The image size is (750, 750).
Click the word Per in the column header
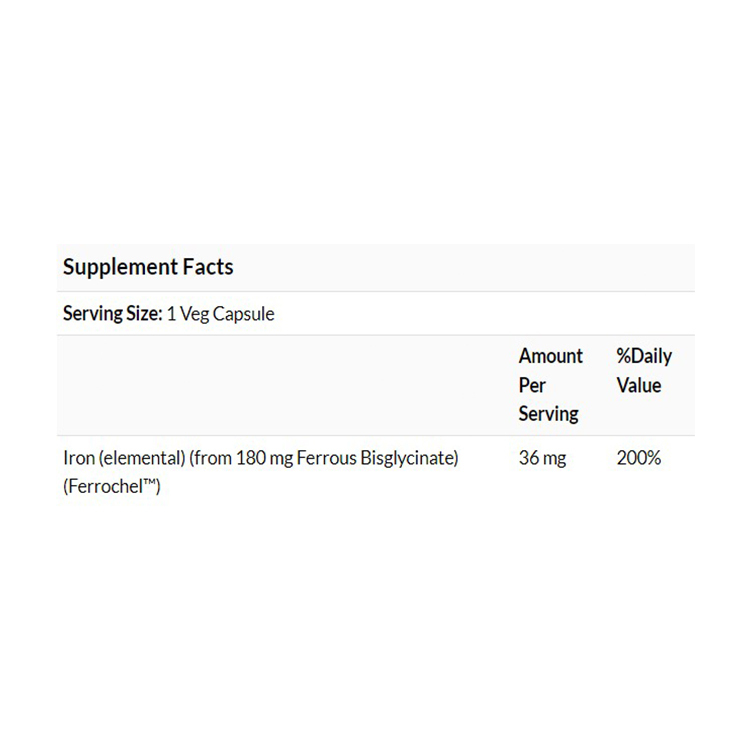click(532, 385)
